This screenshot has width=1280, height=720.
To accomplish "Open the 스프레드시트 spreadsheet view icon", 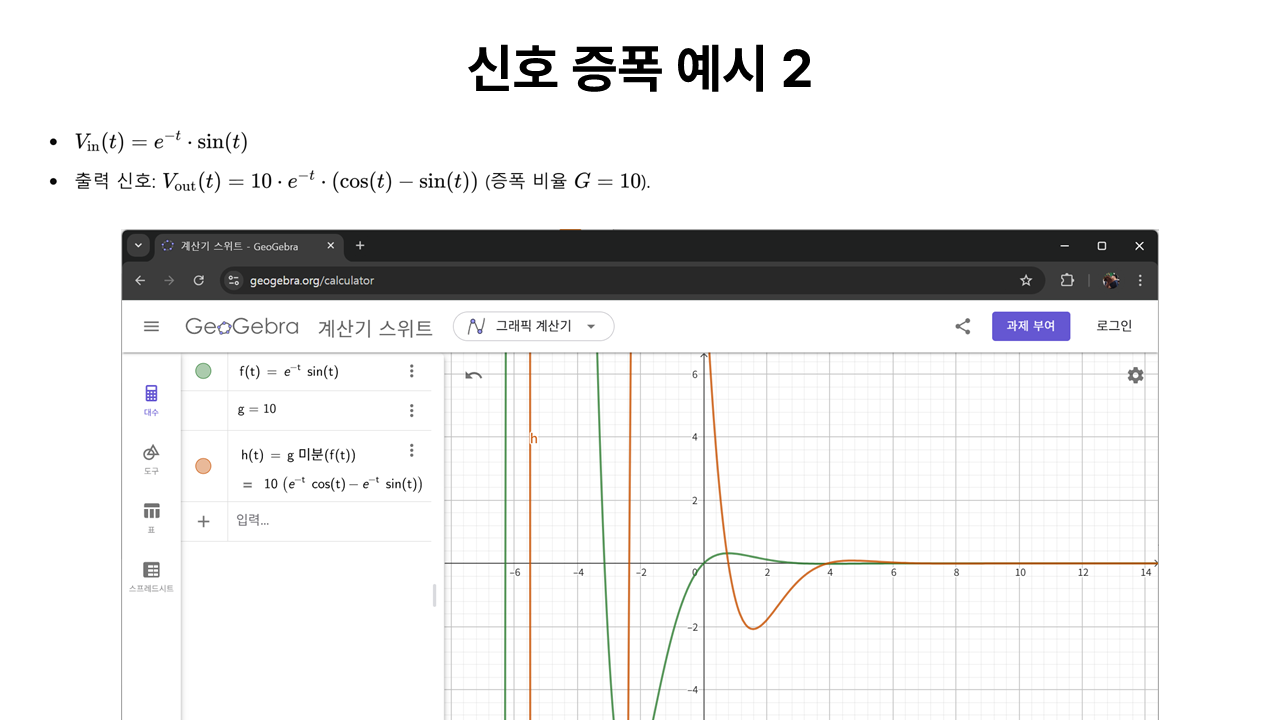I will tap(151, 576).
